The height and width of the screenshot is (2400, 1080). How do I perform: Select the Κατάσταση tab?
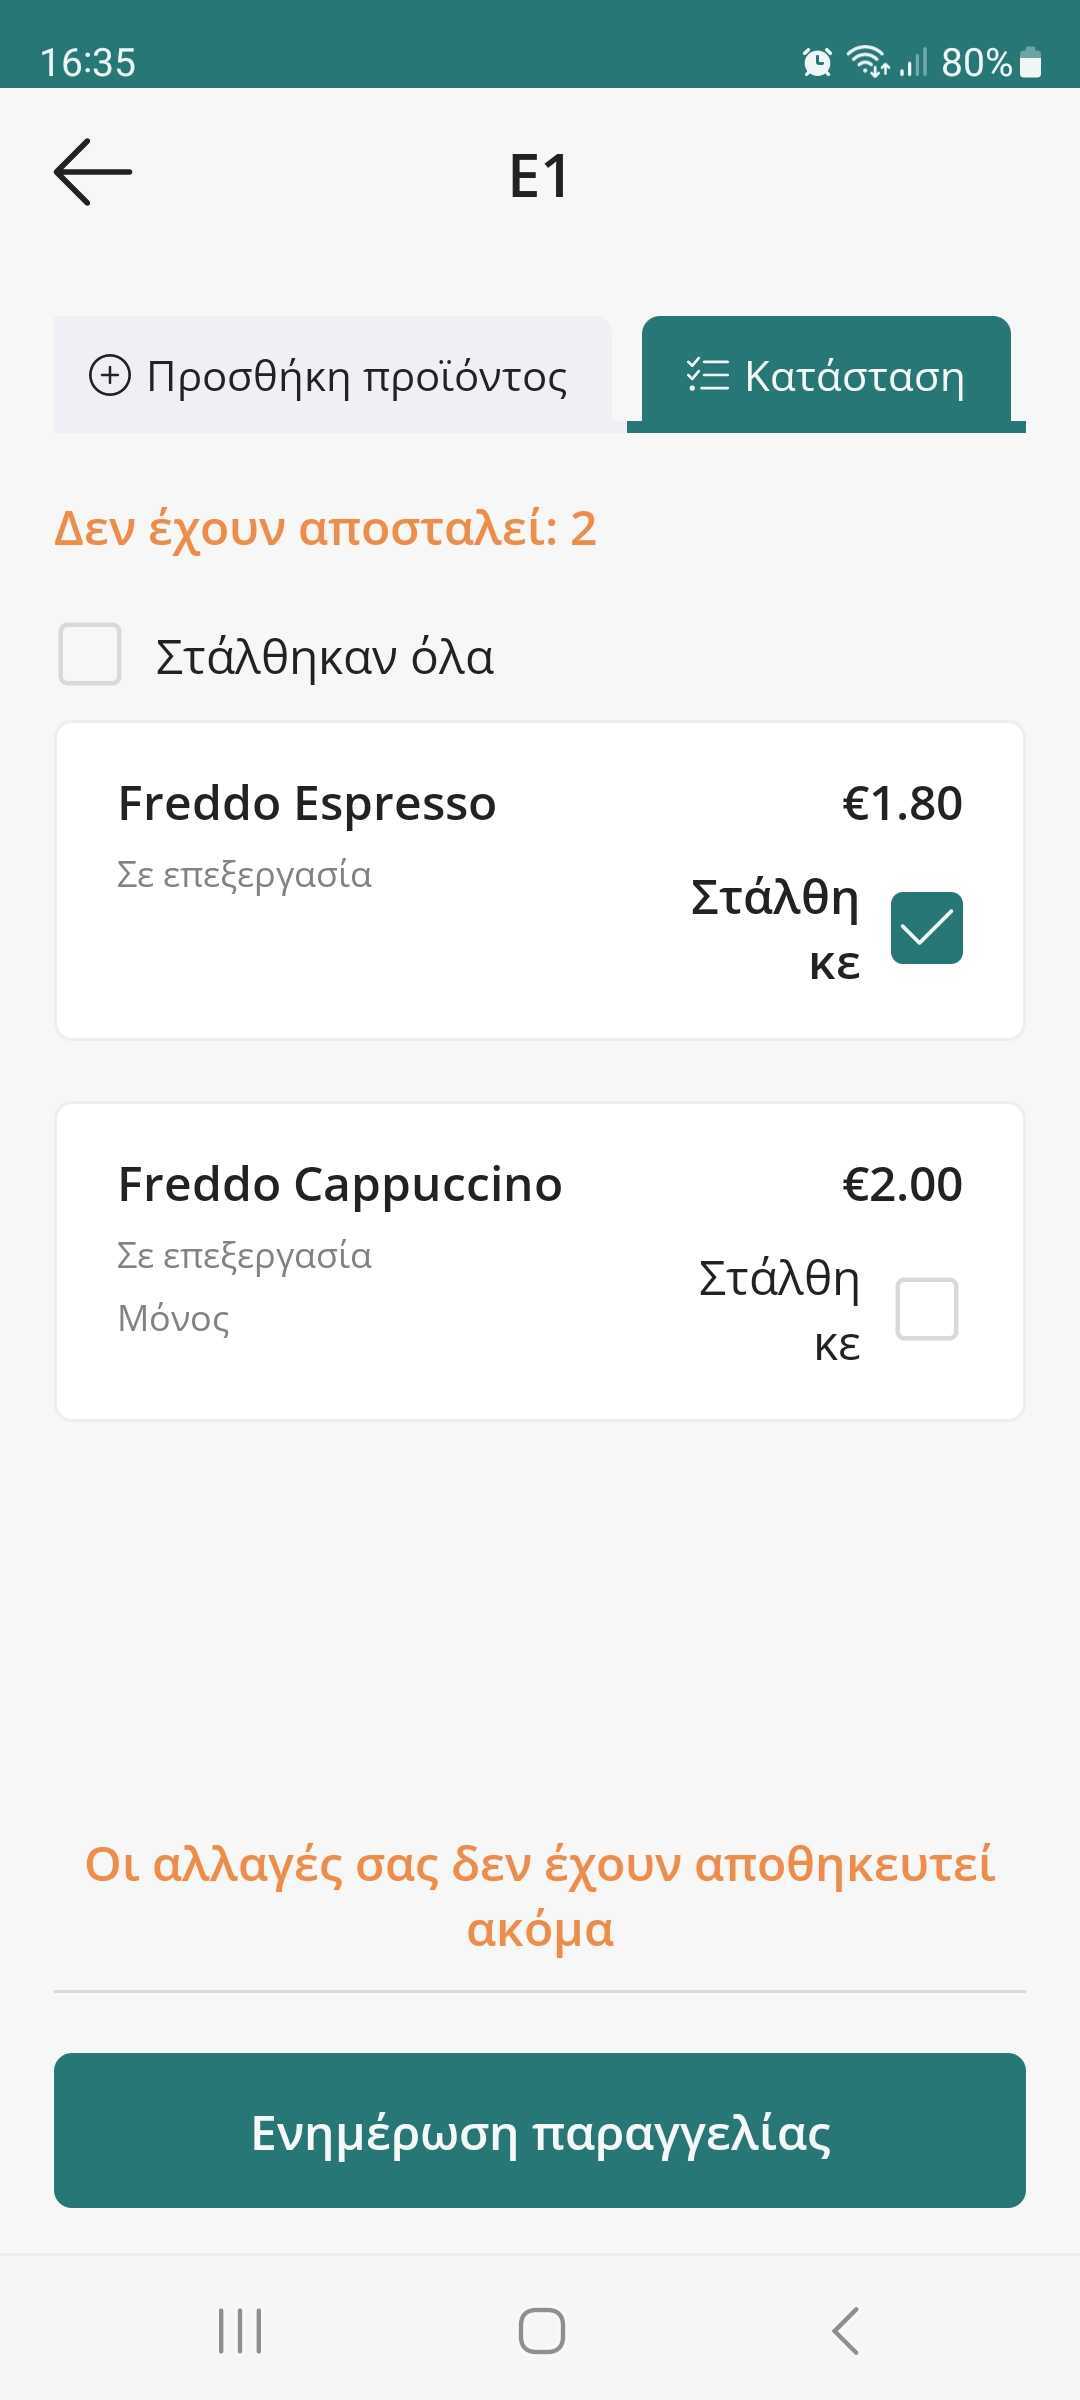[x=826, y=376]
